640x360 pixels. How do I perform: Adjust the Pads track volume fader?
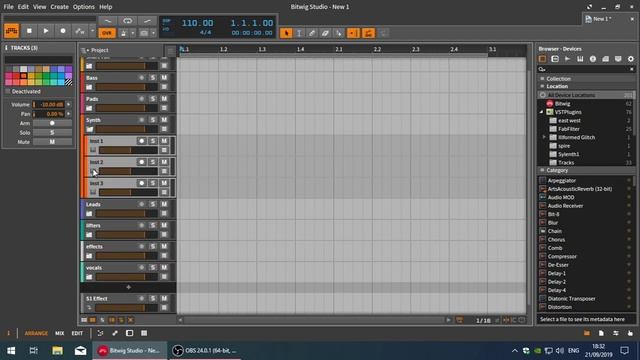(x=127, y=108)
